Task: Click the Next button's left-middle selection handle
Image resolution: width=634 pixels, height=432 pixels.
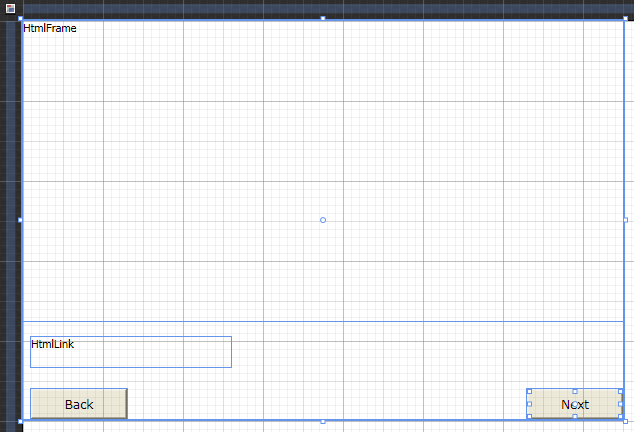Action: (x=529, y=404)
